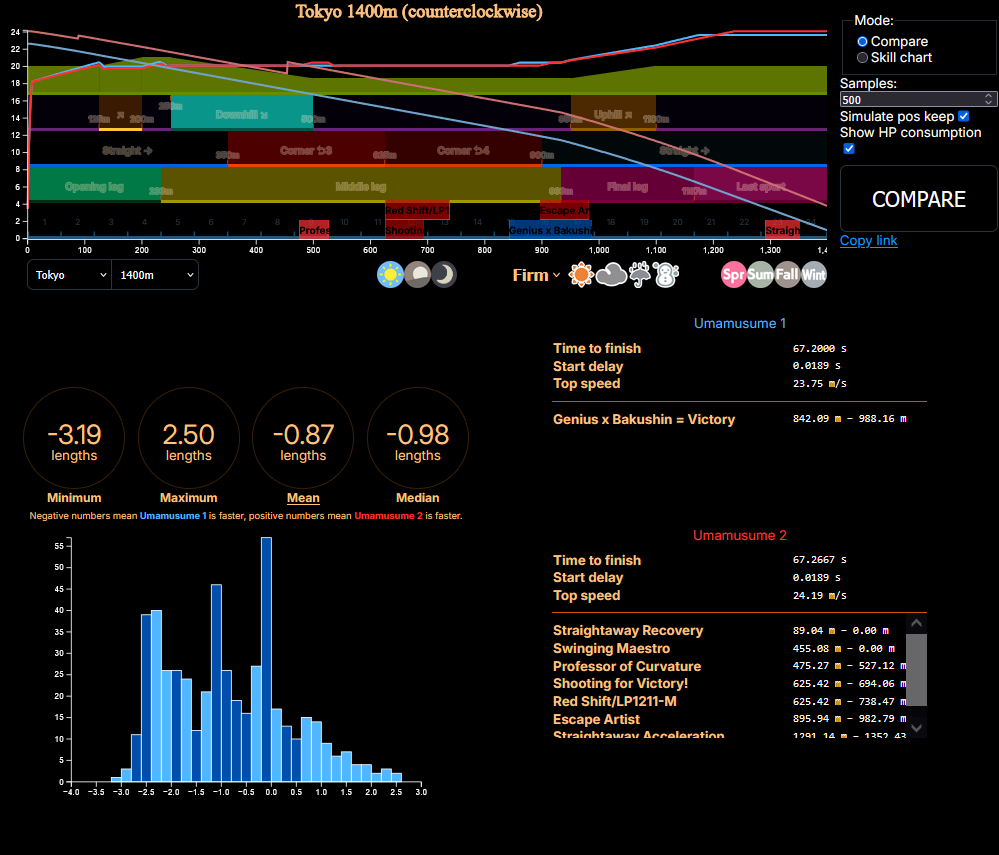This screenshot has height=855, width=999.
Task: Click the Last spurt phase block
Action: pyautogui.click(x=760, y=185)
